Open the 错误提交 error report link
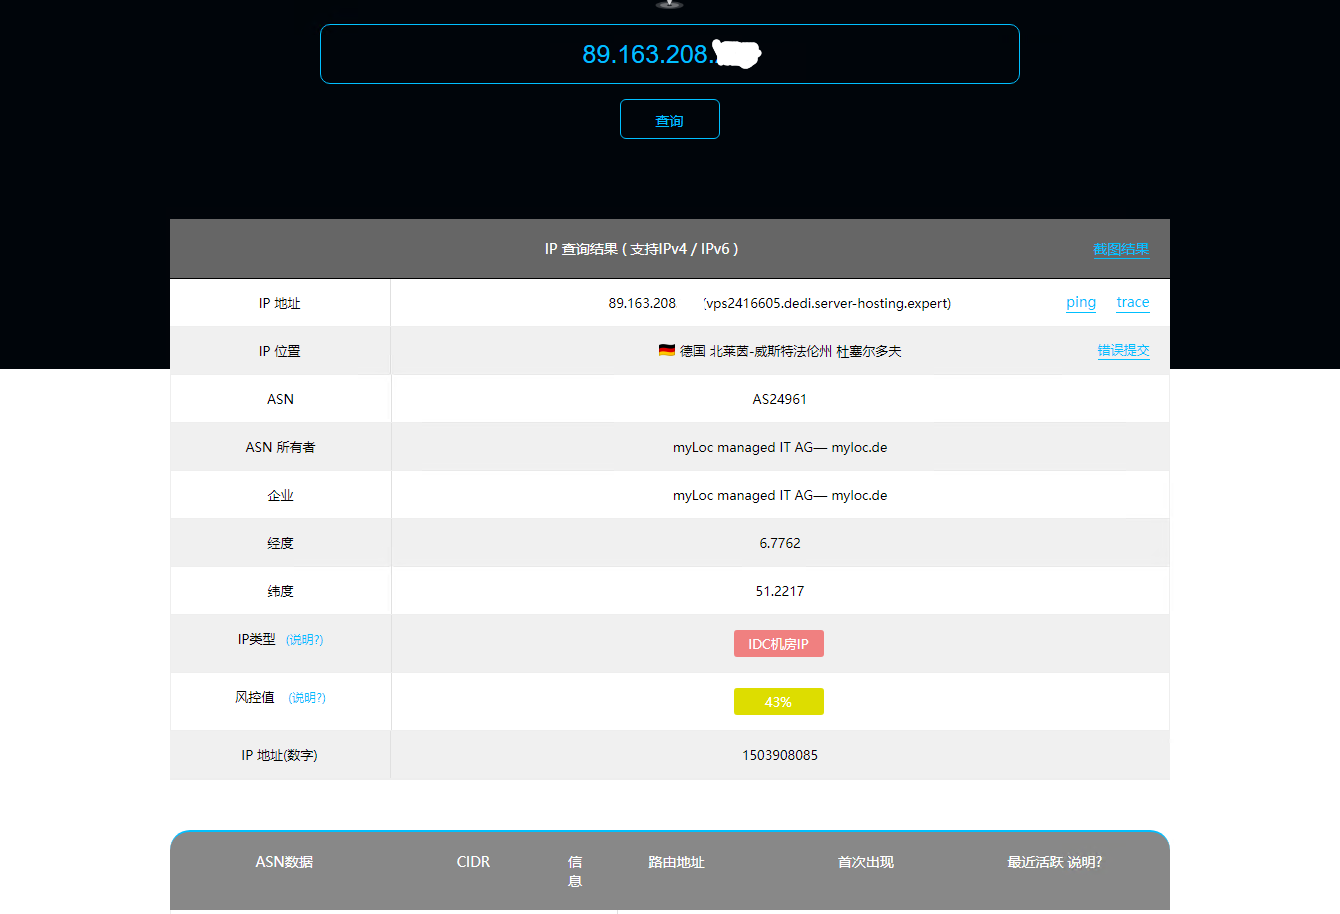The image size is (1340, 914). point(1123,350)
